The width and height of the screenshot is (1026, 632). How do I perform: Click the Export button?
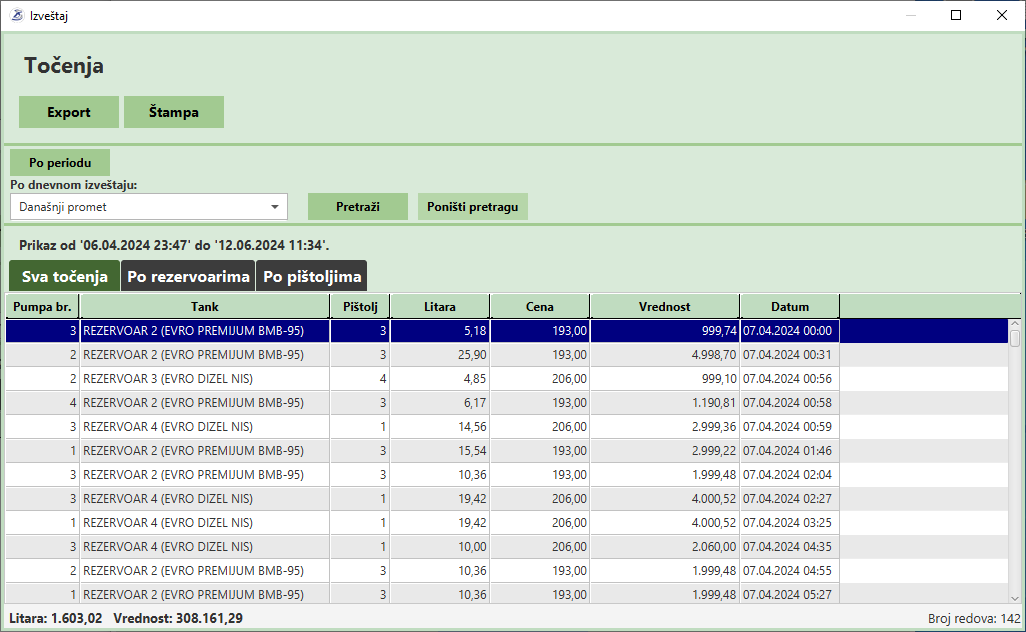click(x=69, y=112)
